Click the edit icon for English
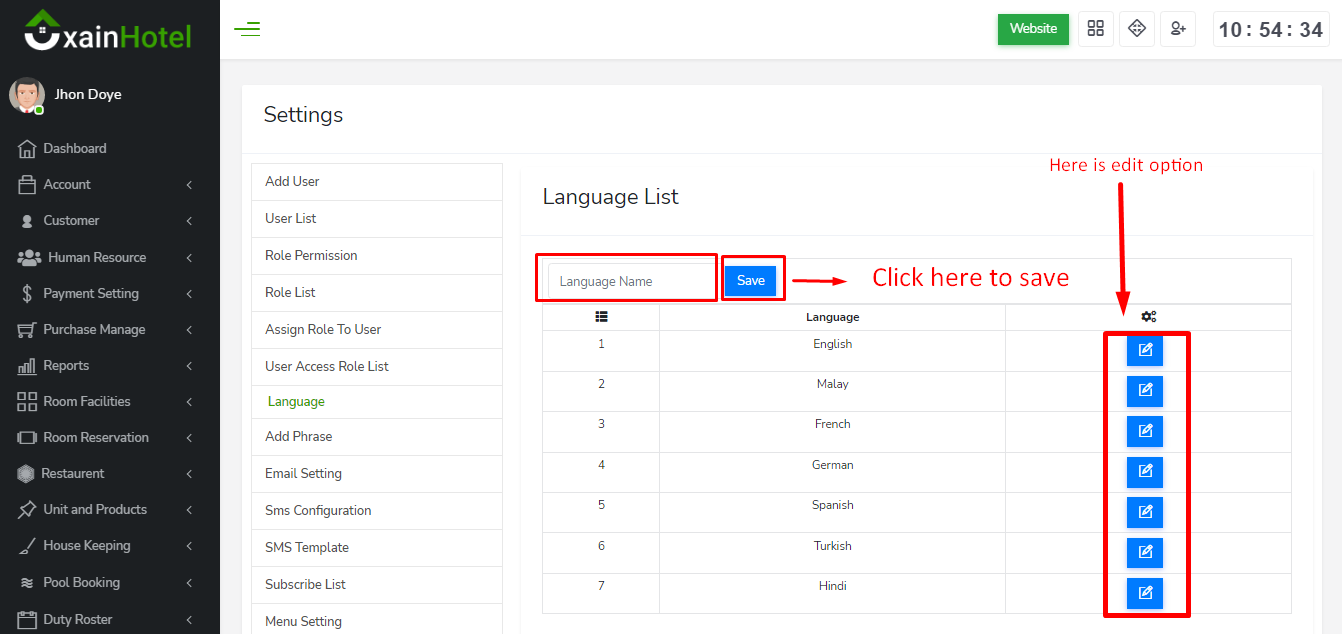Screen dimensions: 1342x634 (1144, 350)
